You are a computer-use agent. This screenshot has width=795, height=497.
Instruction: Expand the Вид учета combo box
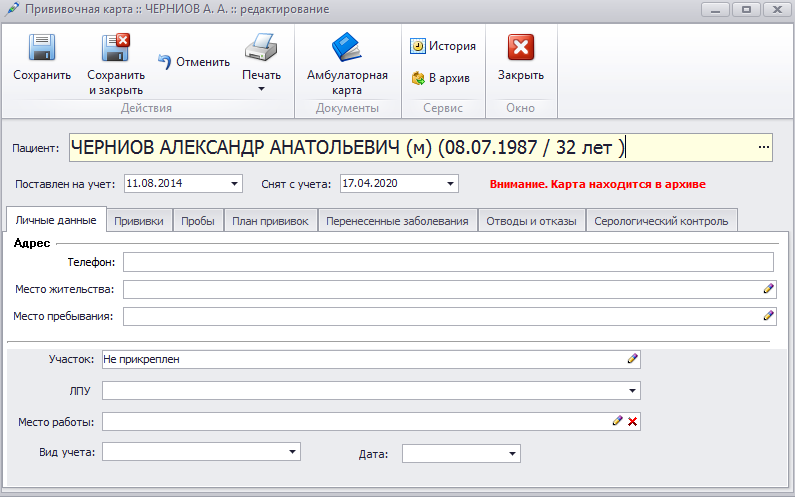point(292,453)
